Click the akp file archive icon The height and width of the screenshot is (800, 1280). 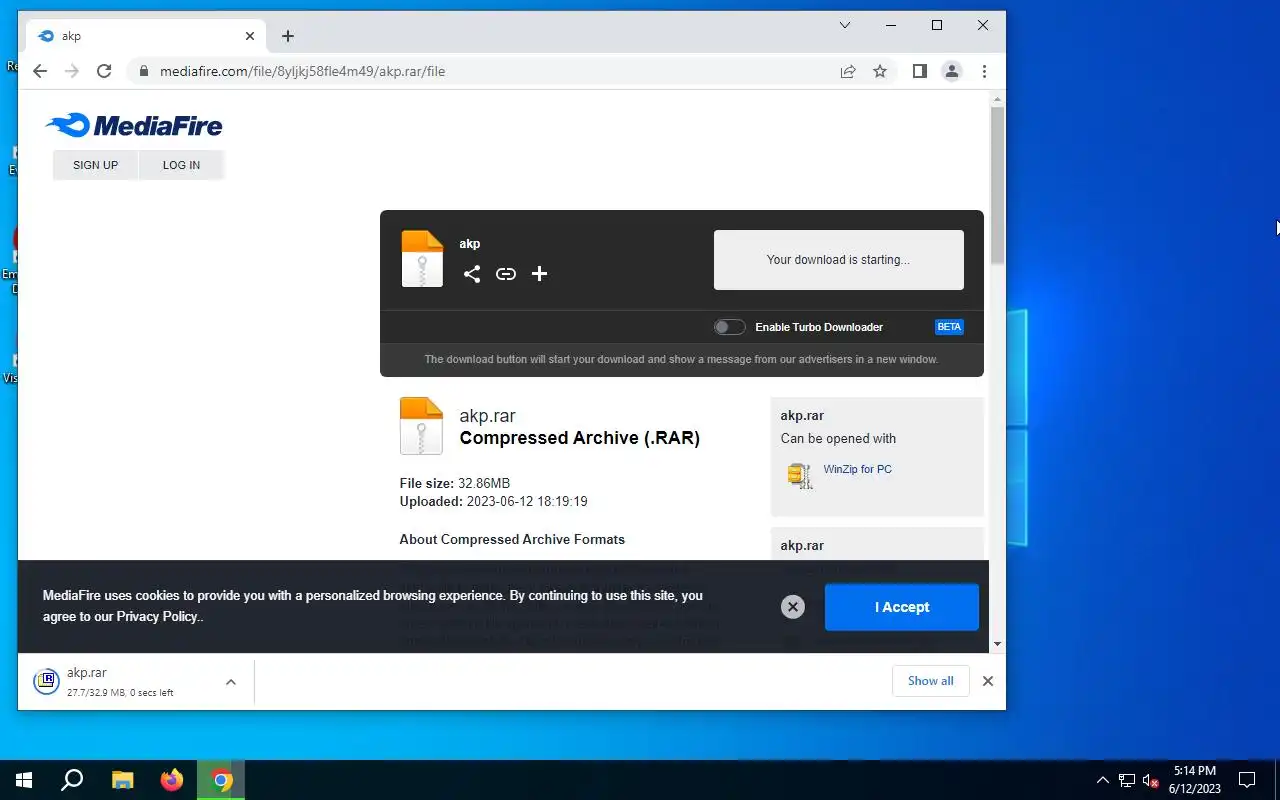(422, 259)
